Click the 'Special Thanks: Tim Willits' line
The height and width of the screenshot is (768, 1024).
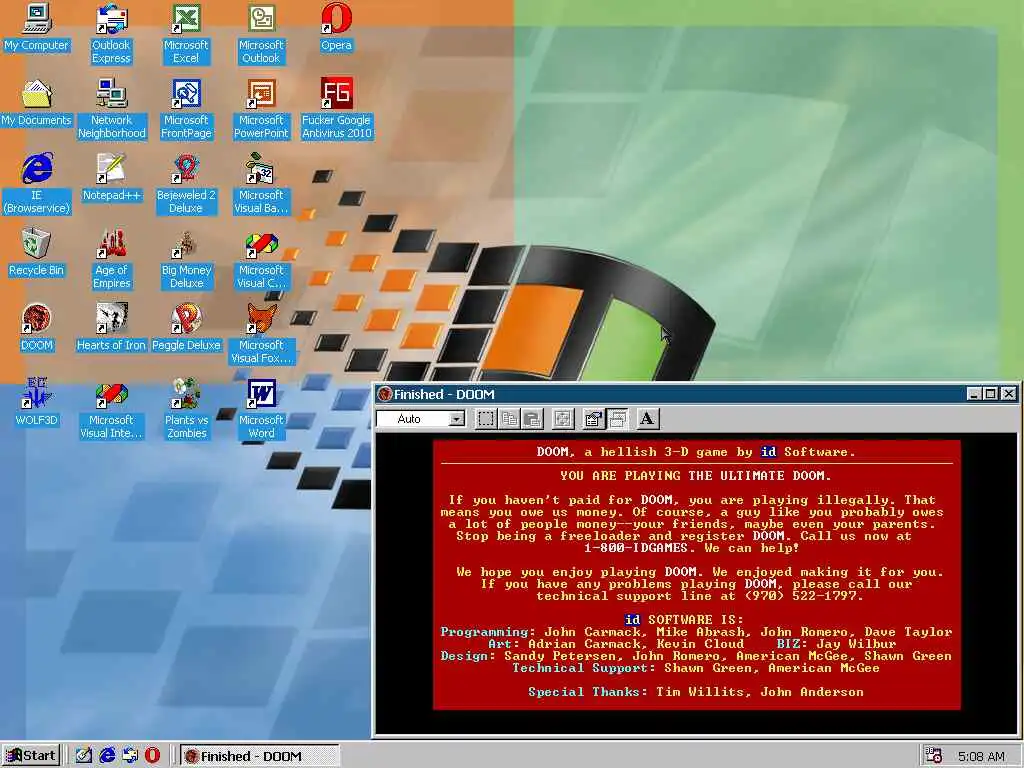[x=696, y=692]
